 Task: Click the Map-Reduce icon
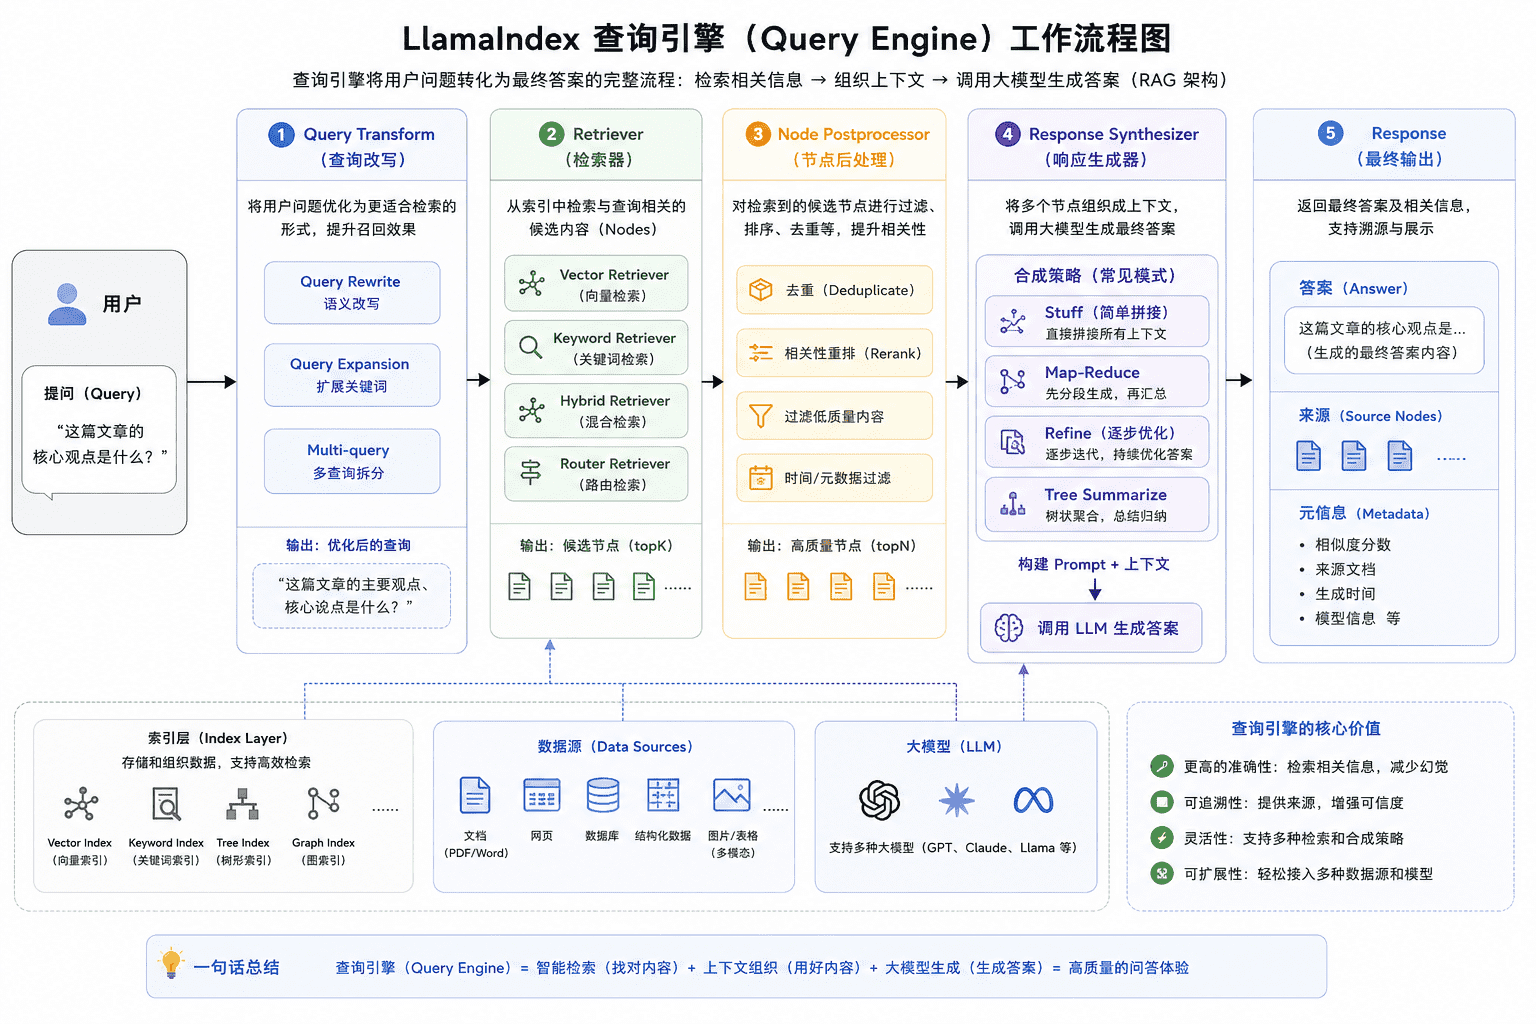point(1013,381)
